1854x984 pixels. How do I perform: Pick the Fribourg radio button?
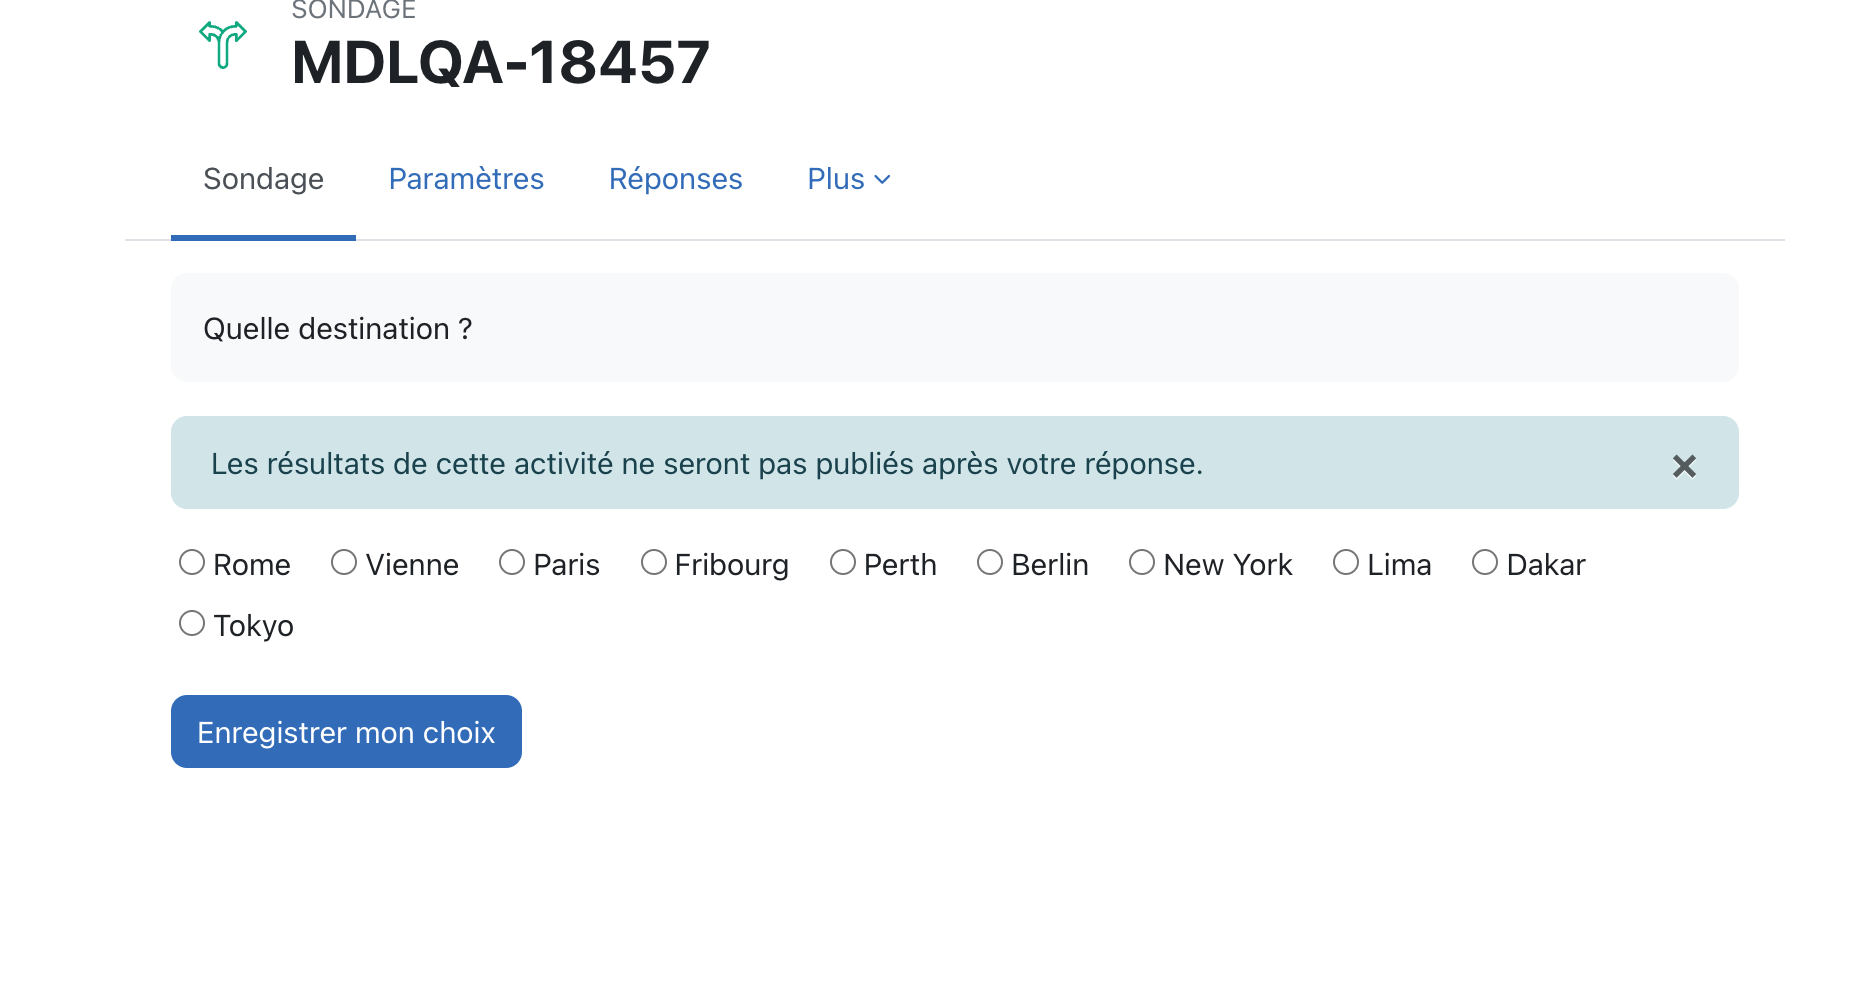click(x=654, y=563)
